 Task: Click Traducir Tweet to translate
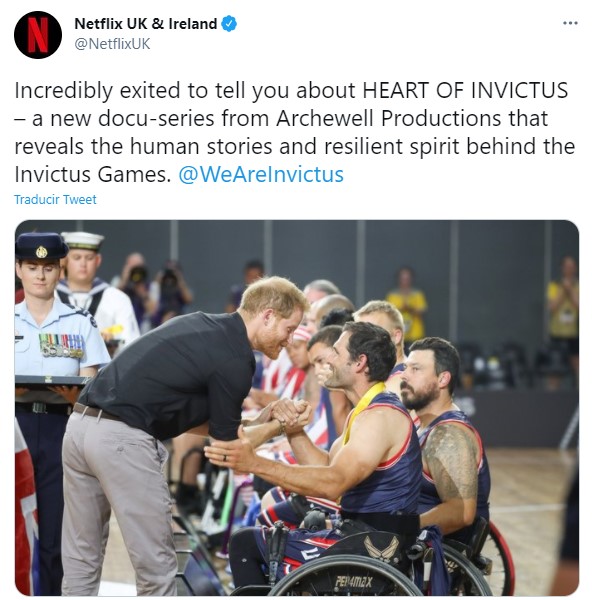(55, 200)
